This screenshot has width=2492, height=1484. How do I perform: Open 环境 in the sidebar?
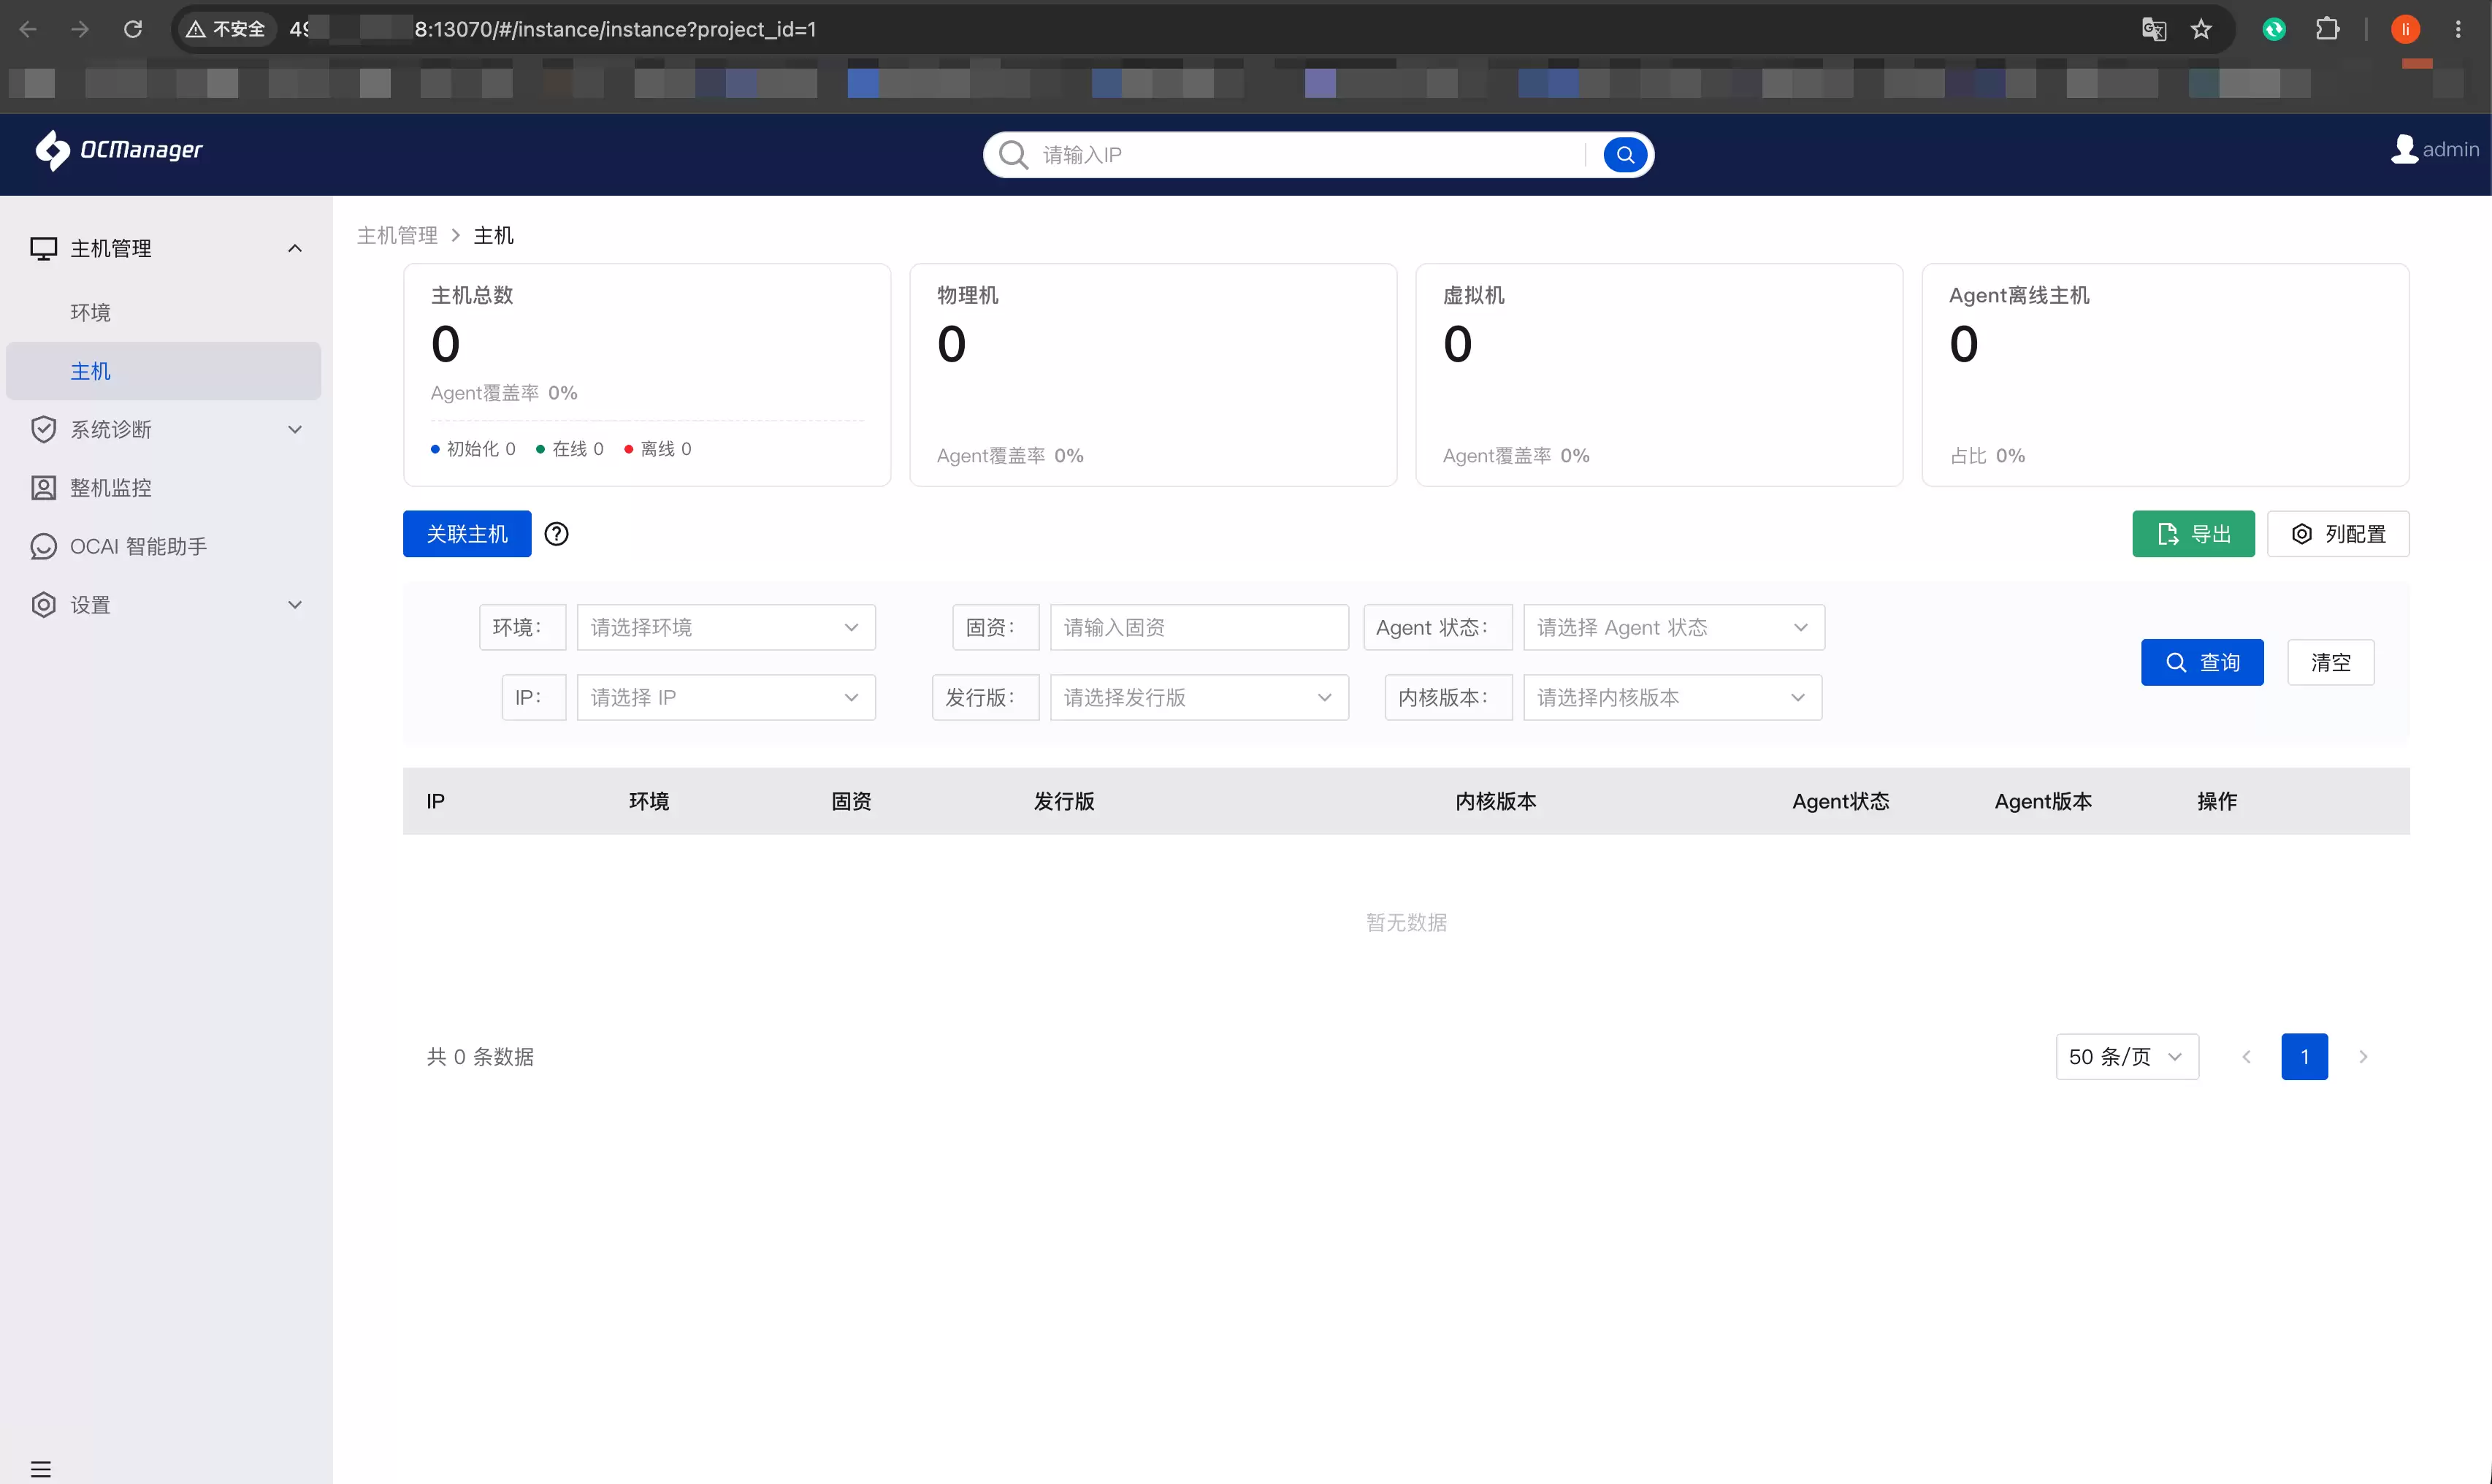[x=90, y=313]
